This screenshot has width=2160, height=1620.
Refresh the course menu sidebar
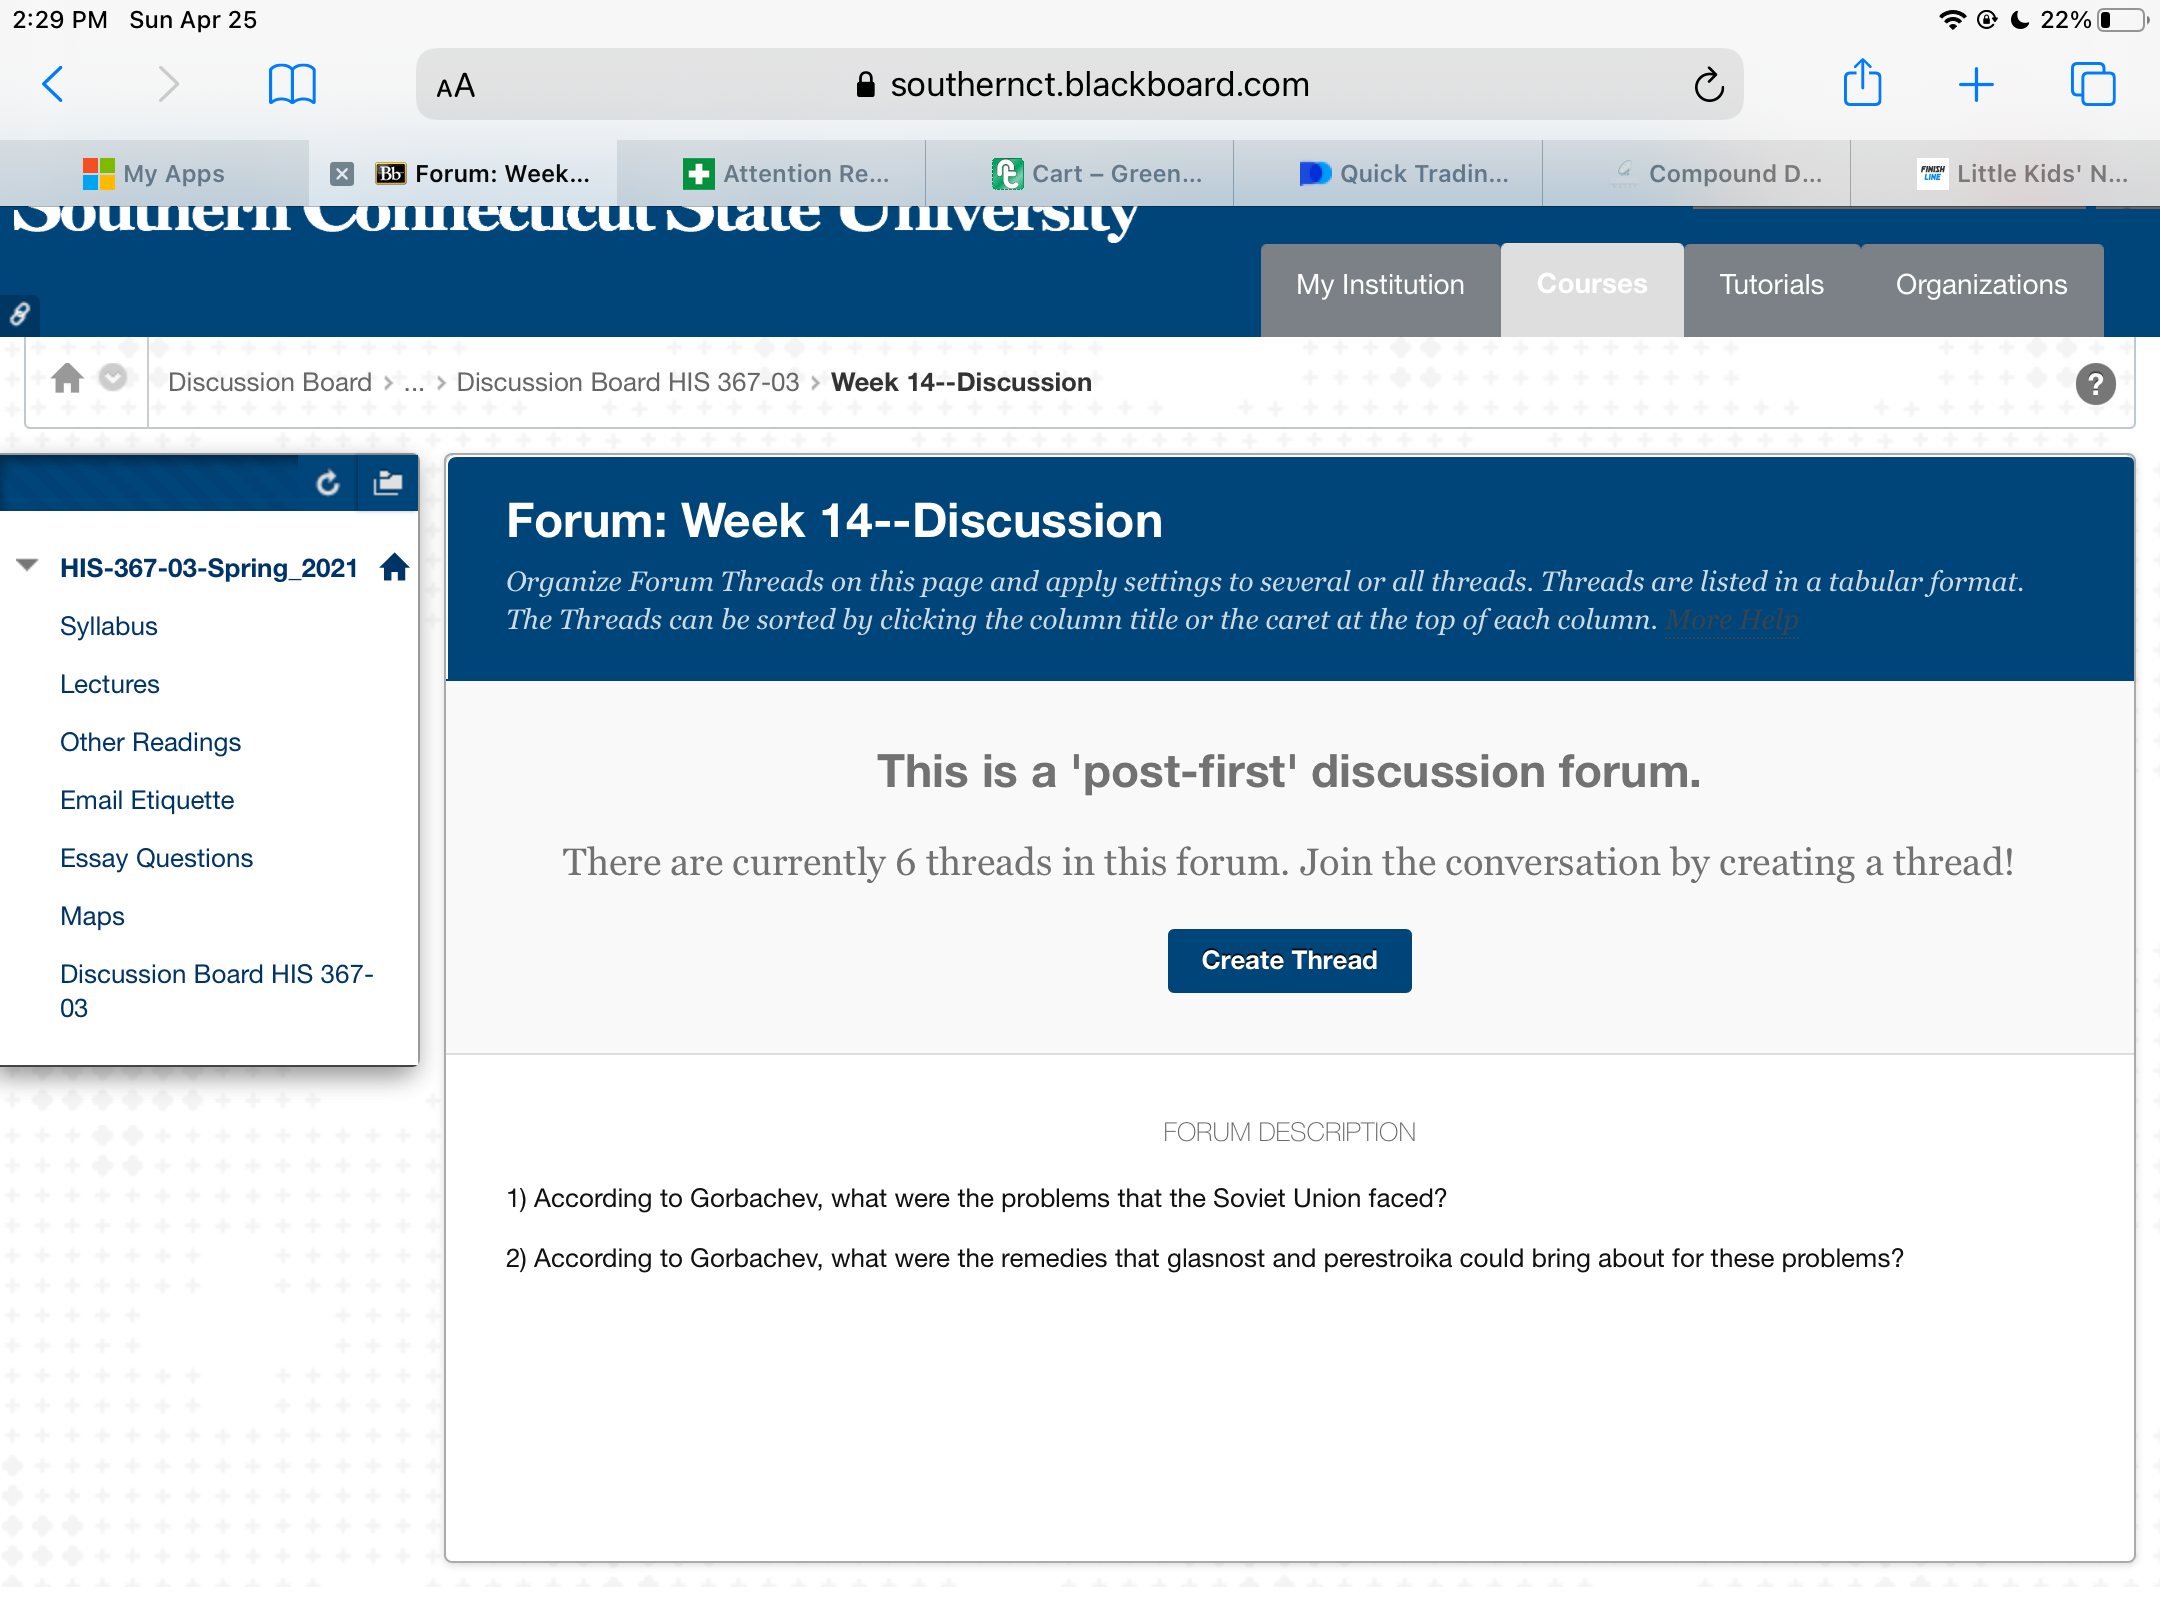click(328, 484)
